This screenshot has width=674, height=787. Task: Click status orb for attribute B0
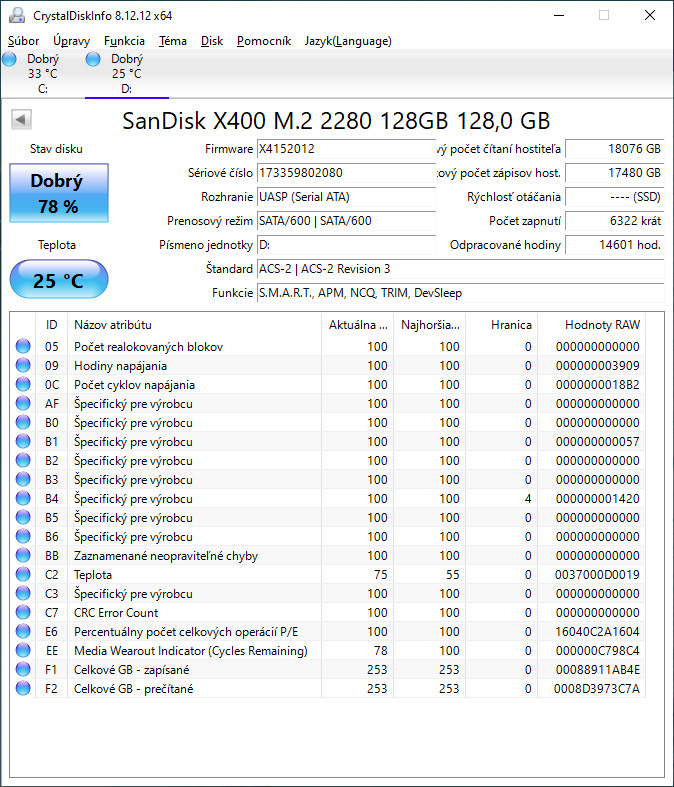23,422
